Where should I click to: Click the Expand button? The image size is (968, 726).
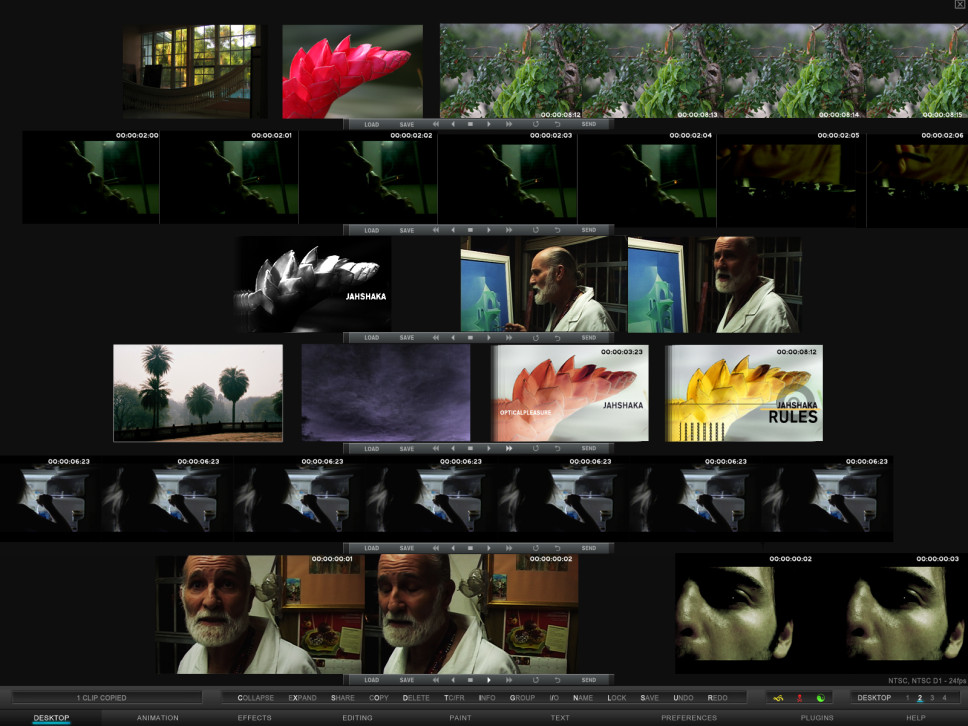[302, 698]
